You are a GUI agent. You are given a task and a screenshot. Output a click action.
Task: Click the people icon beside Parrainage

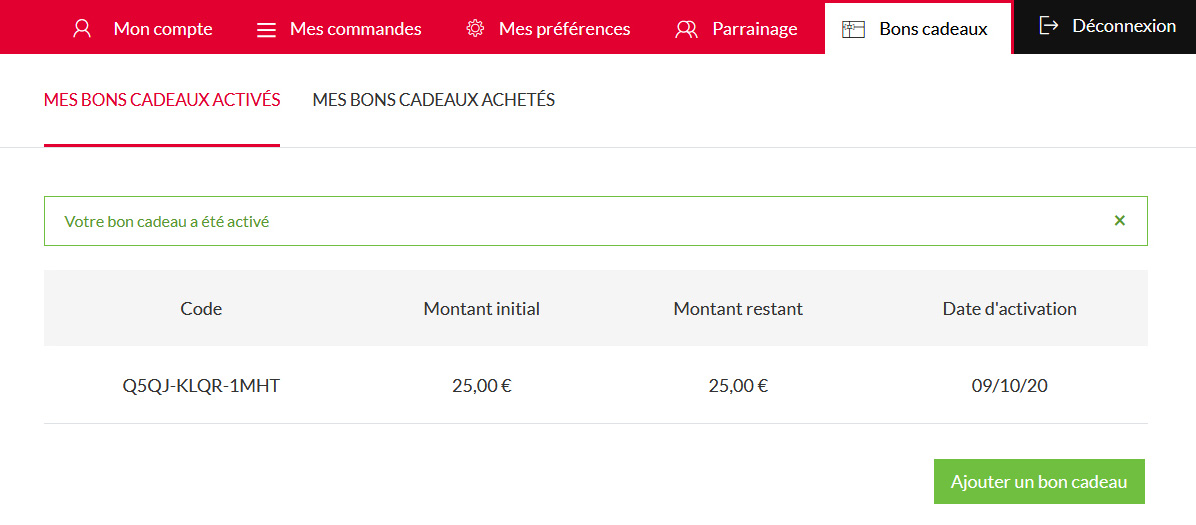click(686, 29)
